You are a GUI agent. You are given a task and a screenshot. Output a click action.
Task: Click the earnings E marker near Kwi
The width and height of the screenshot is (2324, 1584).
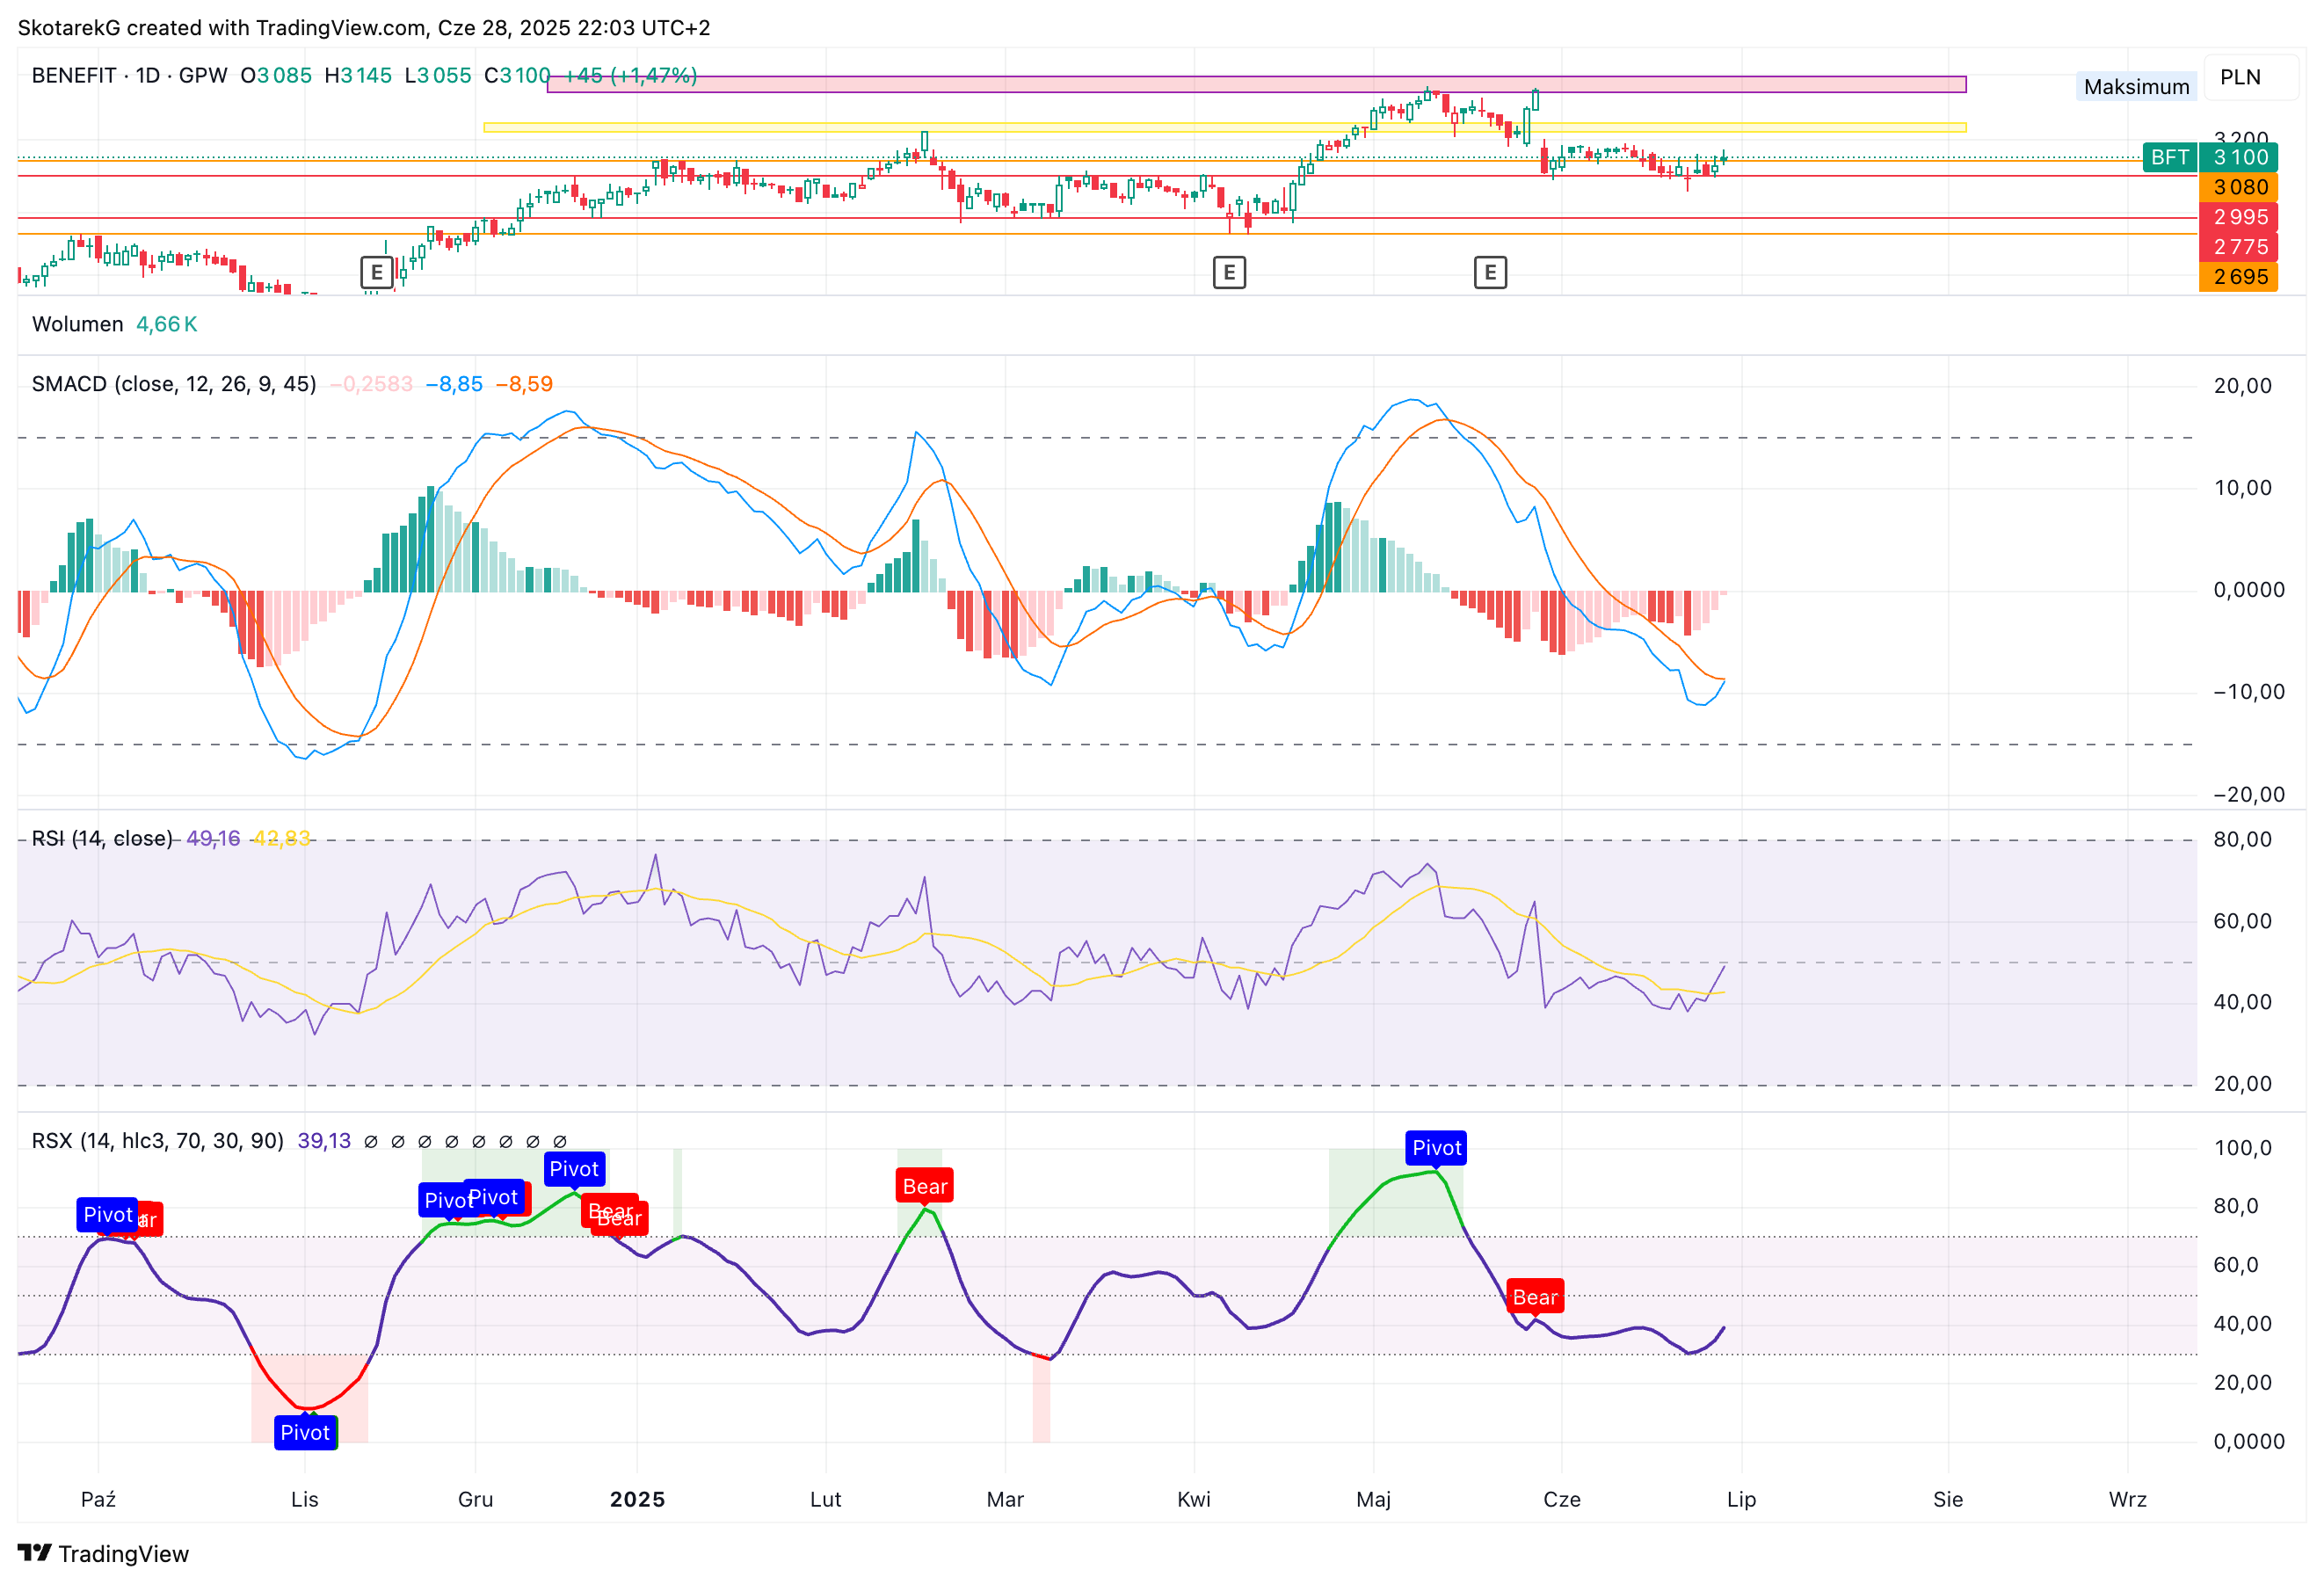tap(1229, 272)
